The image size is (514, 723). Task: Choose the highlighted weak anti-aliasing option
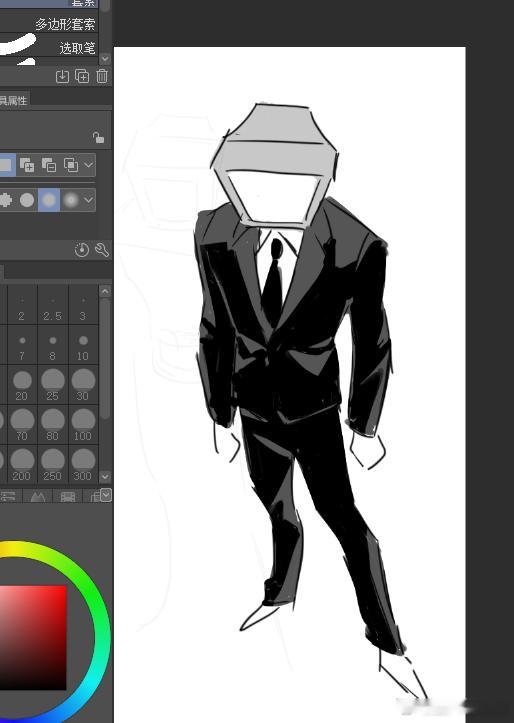pyautogui.click(x=49, y=200)
